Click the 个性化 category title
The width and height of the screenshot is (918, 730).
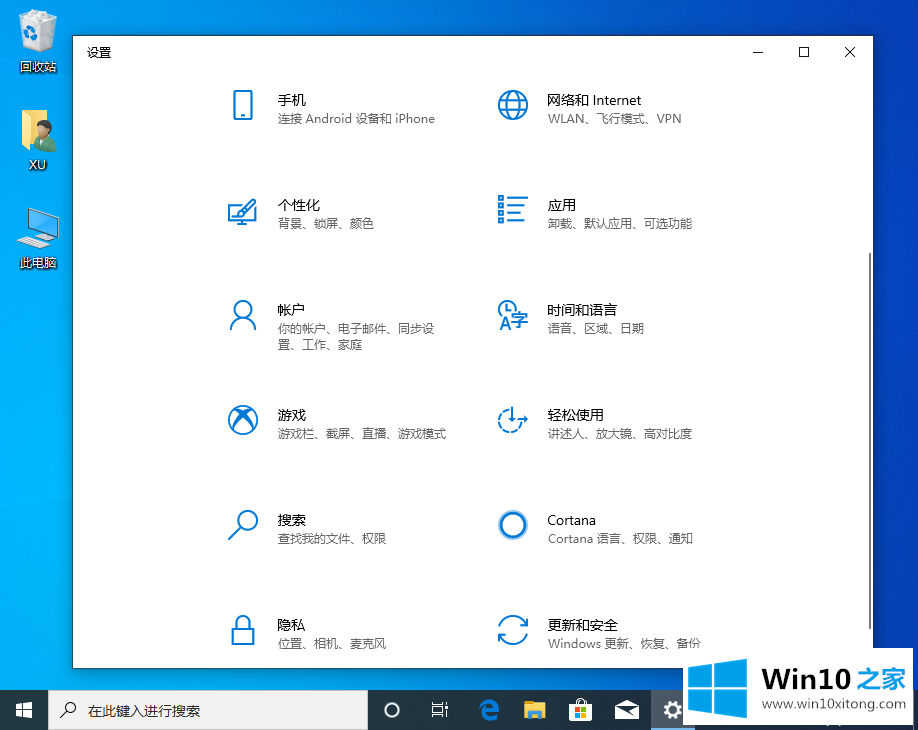(299, 205)
